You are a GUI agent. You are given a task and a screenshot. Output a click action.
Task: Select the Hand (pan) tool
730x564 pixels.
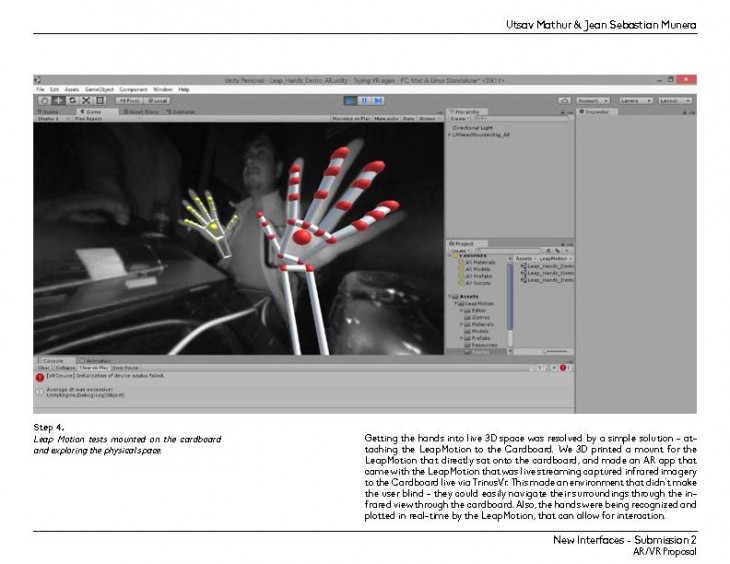(45, 100)
